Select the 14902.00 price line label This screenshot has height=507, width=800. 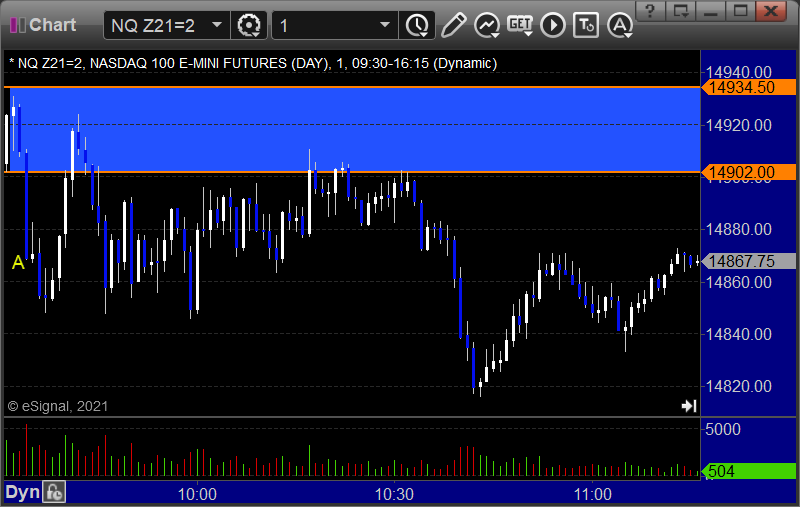coord(748,172)
